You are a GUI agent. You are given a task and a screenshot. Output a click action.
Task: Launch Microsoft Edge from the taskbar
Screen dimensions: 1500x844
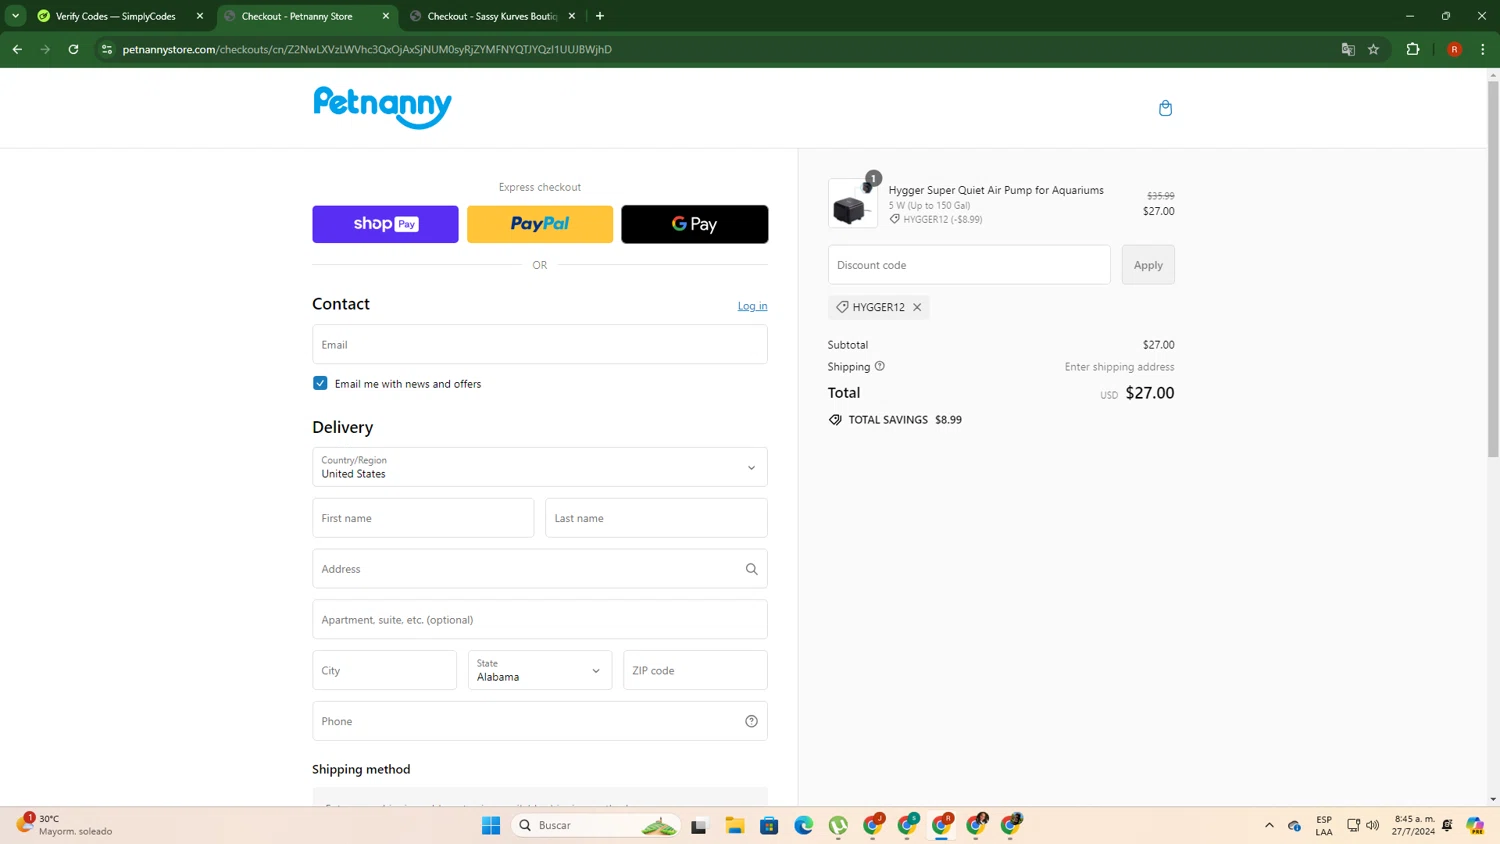804,825
